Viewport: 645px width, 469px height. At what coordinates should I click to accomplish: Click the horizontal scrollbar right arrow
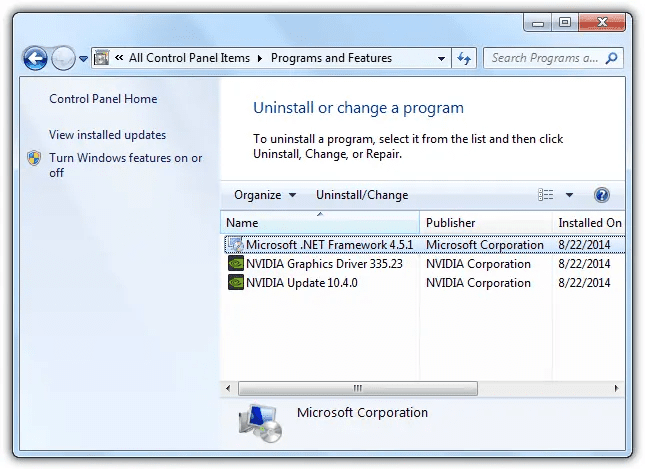coord(616,388)
